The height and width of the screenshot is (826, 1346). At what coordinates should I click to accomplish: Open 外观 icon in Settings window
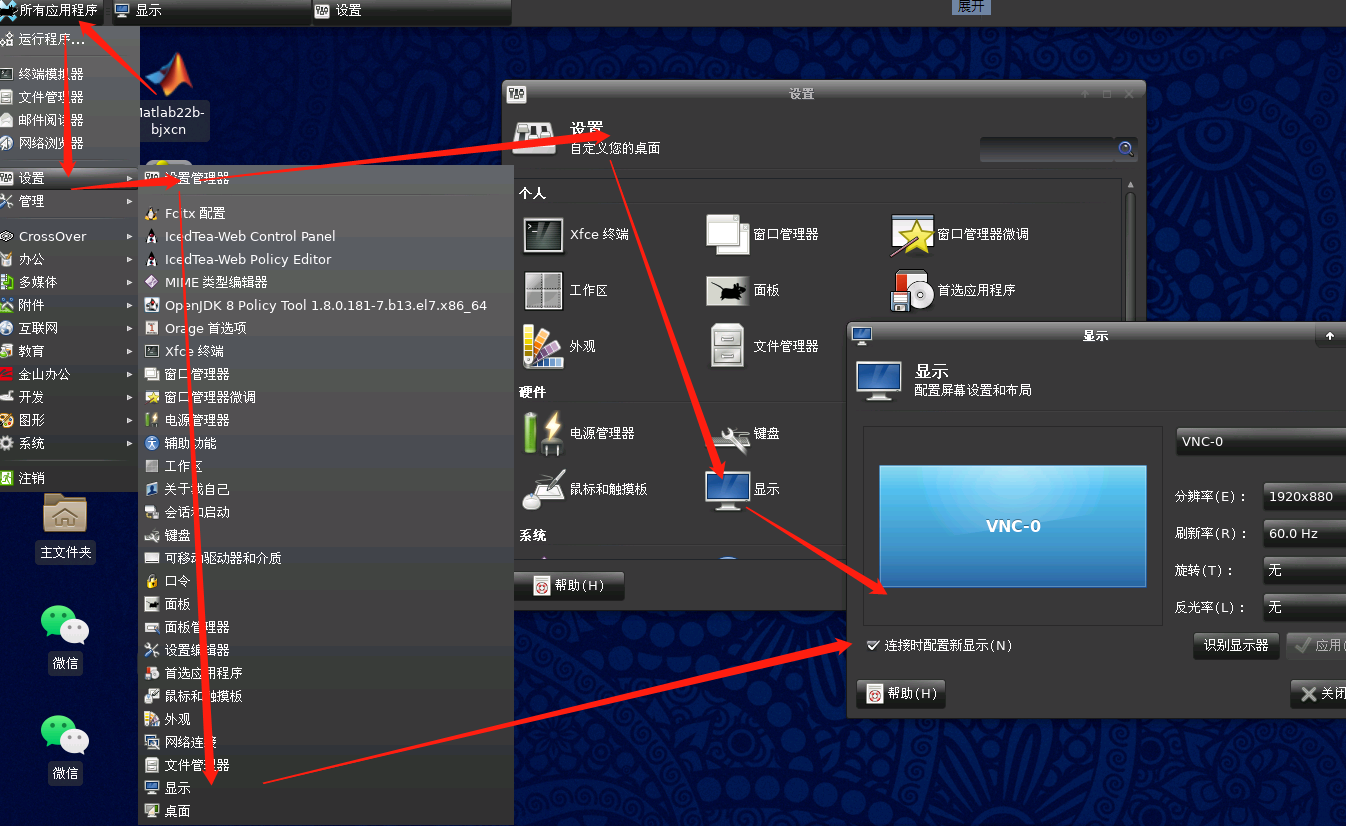(x=543, y=346)
